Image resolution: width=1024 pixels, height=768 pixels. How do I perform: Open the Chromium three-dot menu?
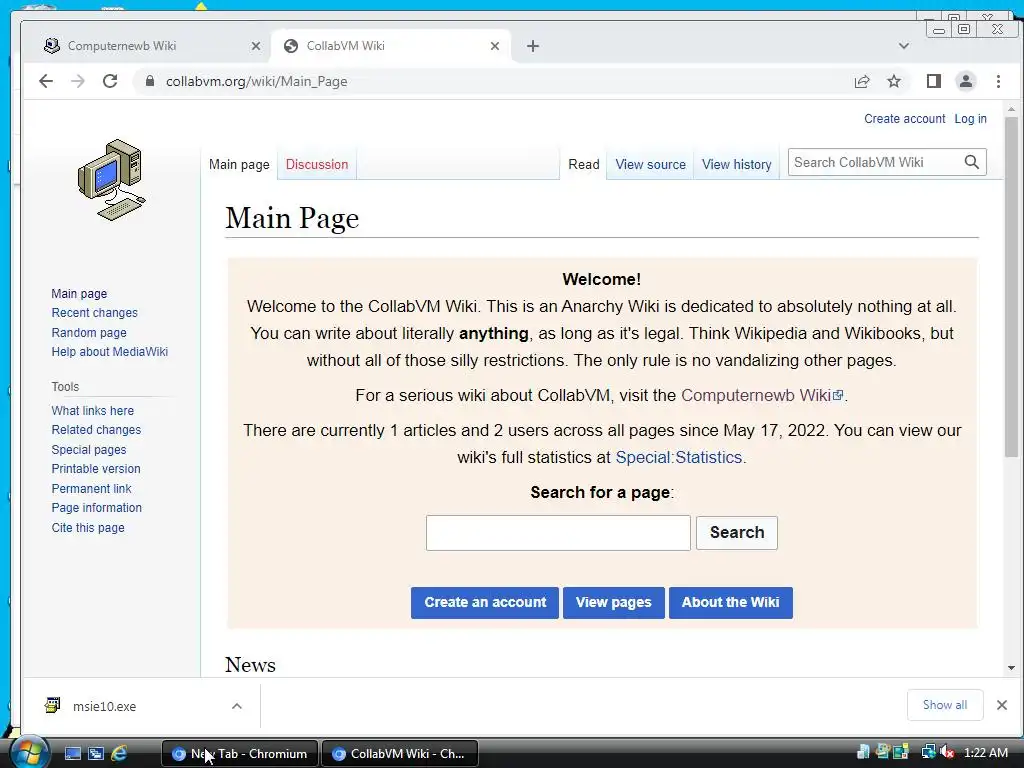point(999,81)
